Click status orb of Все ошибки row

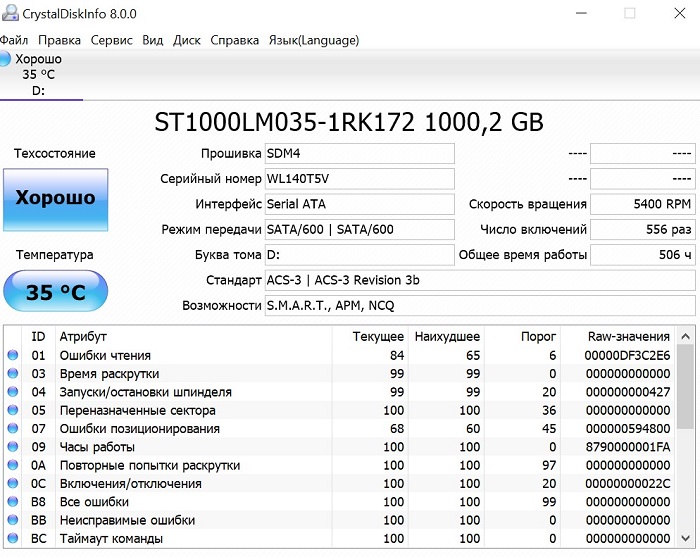coord(12,502)
